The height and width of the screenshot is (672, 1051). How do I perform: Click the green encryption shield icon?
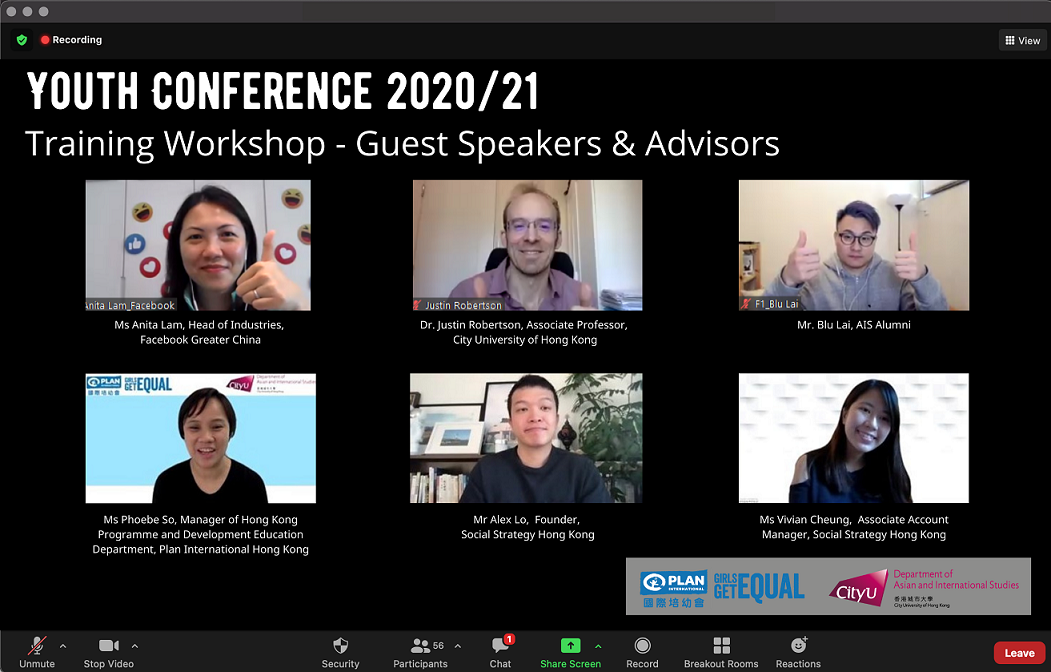pos(21,40)
